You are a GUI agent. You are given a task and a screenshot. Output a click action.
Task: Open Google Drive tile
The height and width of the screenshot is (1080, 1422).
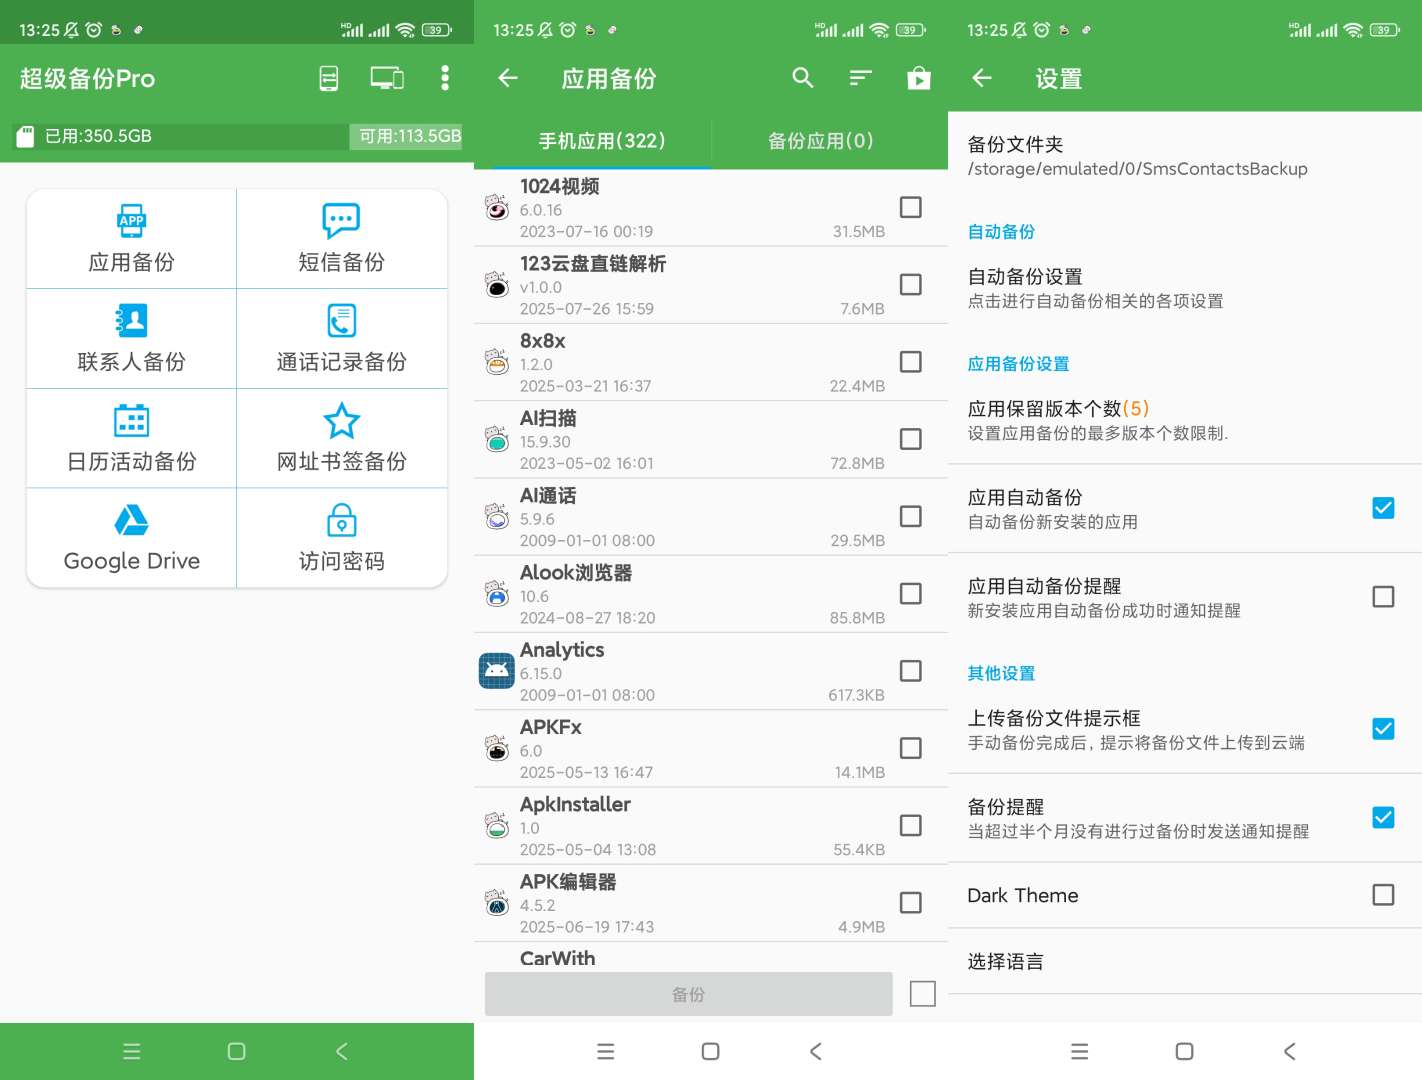click(132, 538)
